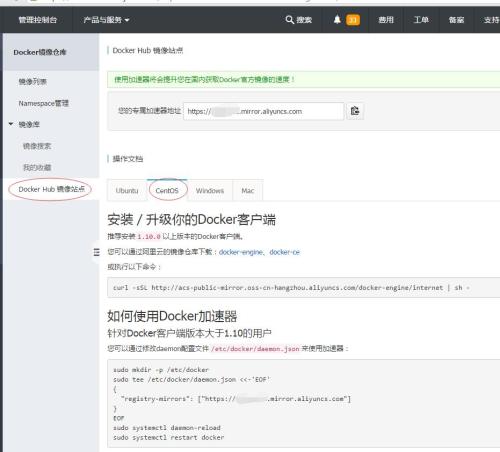
Task: Toggle the sidebar collapse handle icon
Action: (x=97, y=252)
